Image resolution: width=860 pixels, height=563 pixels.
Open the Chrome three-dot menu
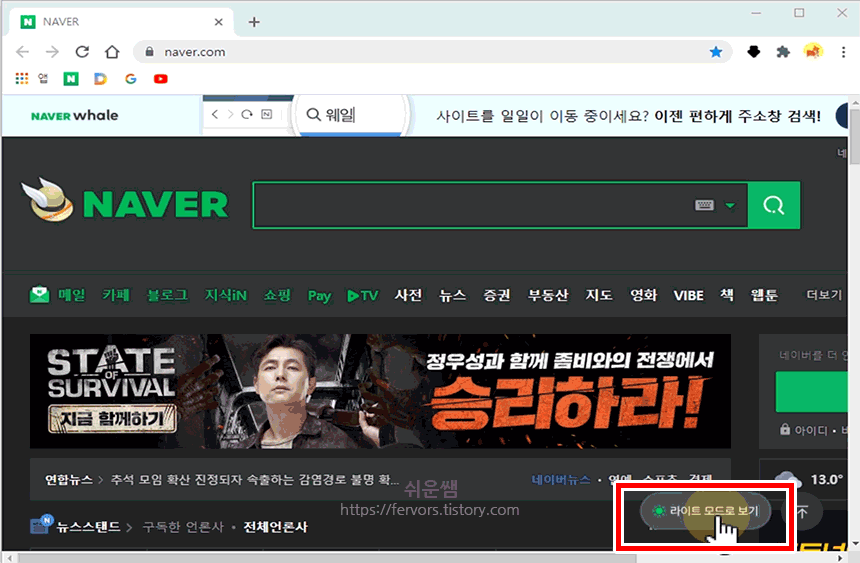pyautogui.click(x=843, y=52)
